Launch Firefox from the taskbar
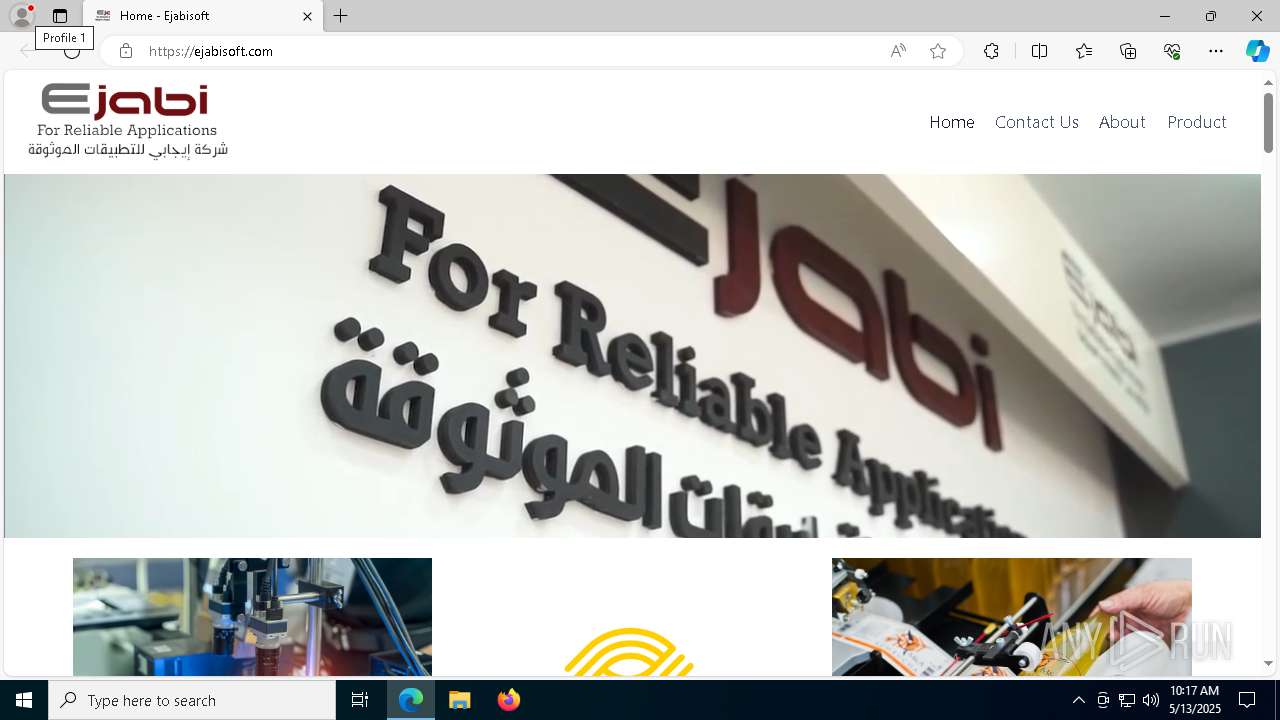1280x720 pixels. coord(509,700)
